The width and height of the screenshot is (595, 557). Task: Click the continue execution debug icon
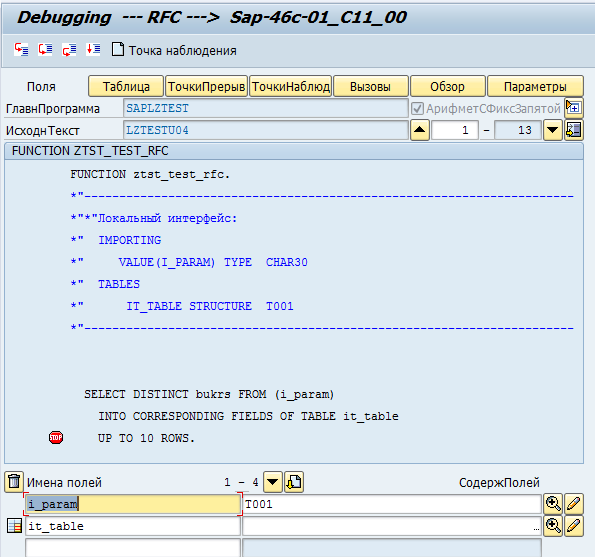pos(93,49)
